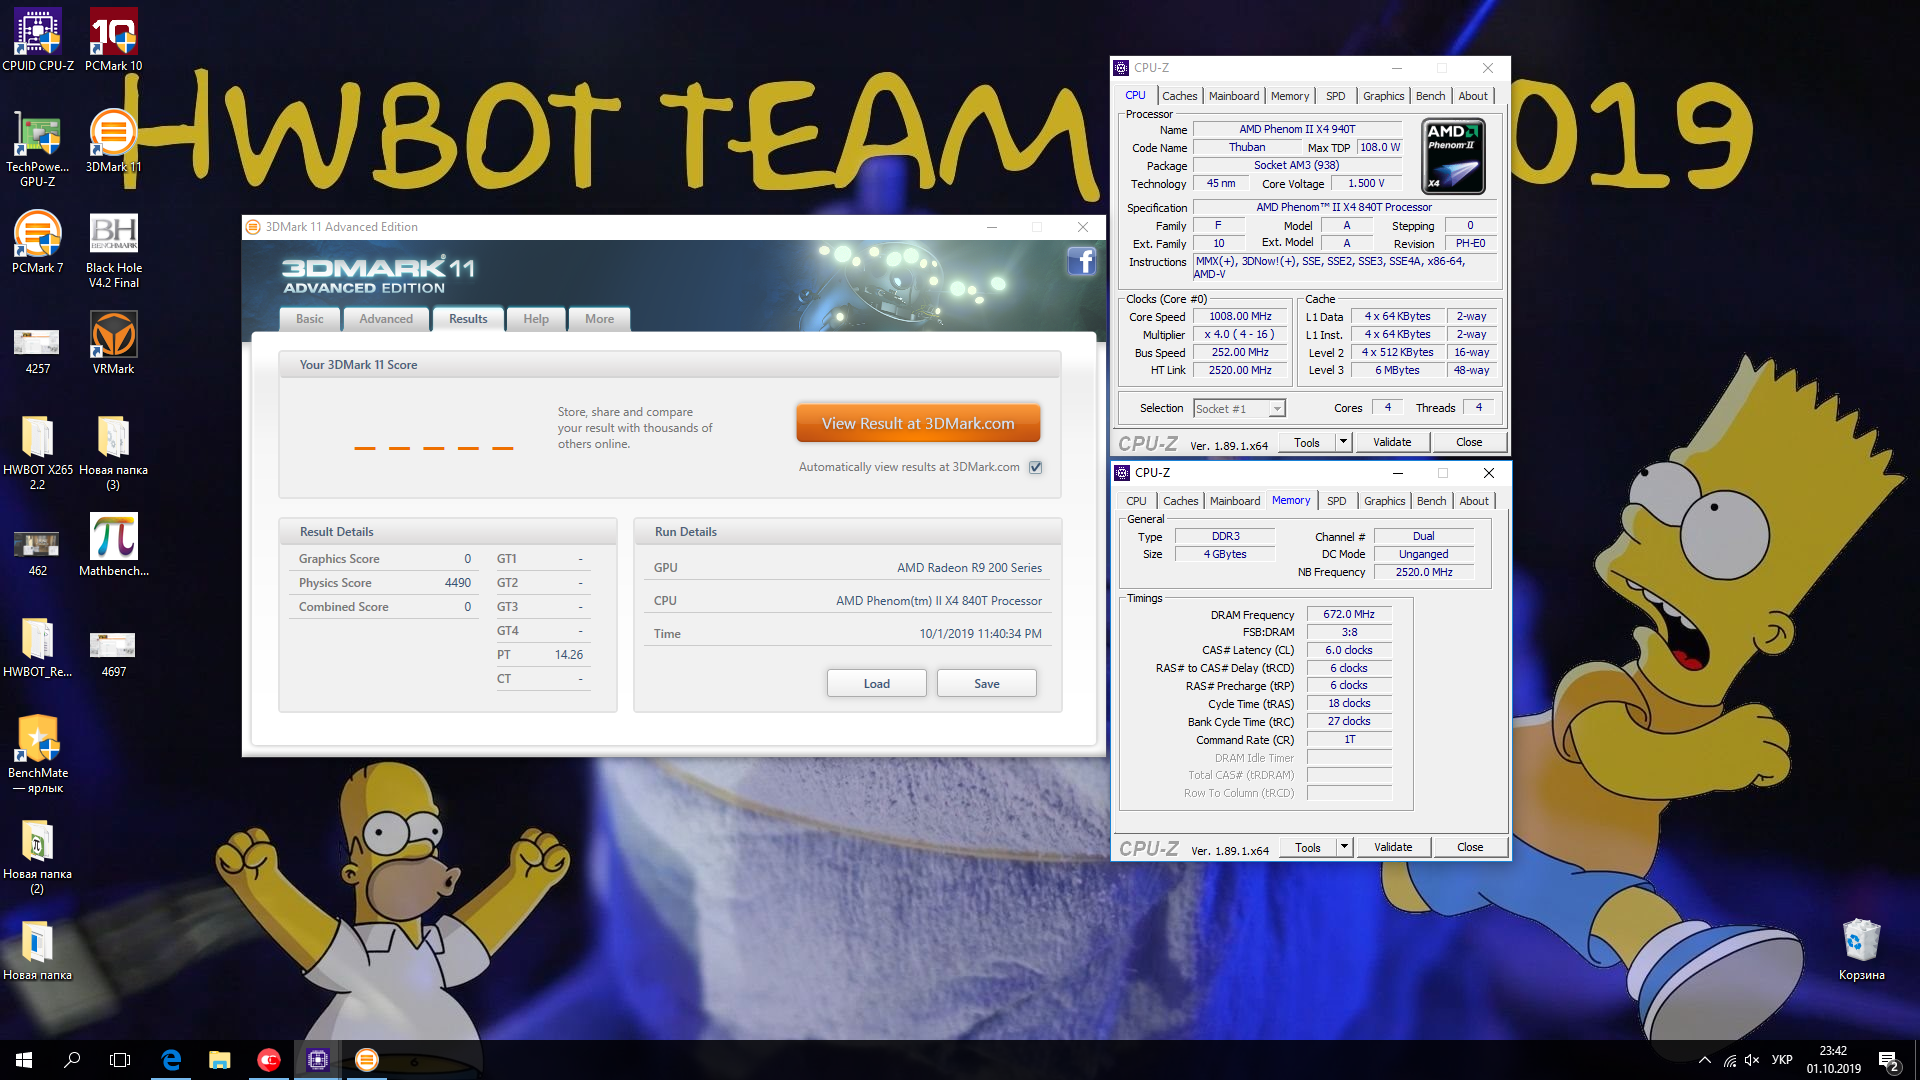Open the 3DMark 11 desktop shortcut
The width and height of the screenshot is (1920, 1080).
pyautogui.click(x=113, y=141)
